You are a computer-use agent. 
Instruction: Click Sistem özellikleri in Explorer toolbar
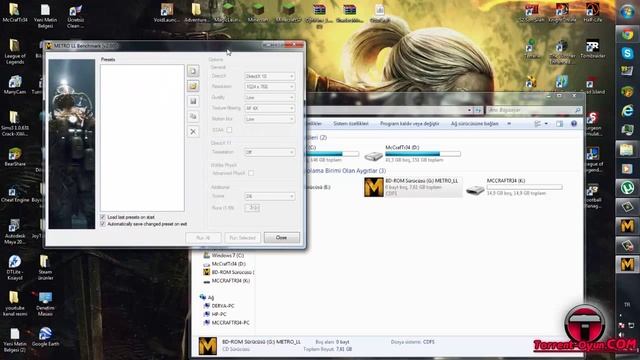pos(351,123)
